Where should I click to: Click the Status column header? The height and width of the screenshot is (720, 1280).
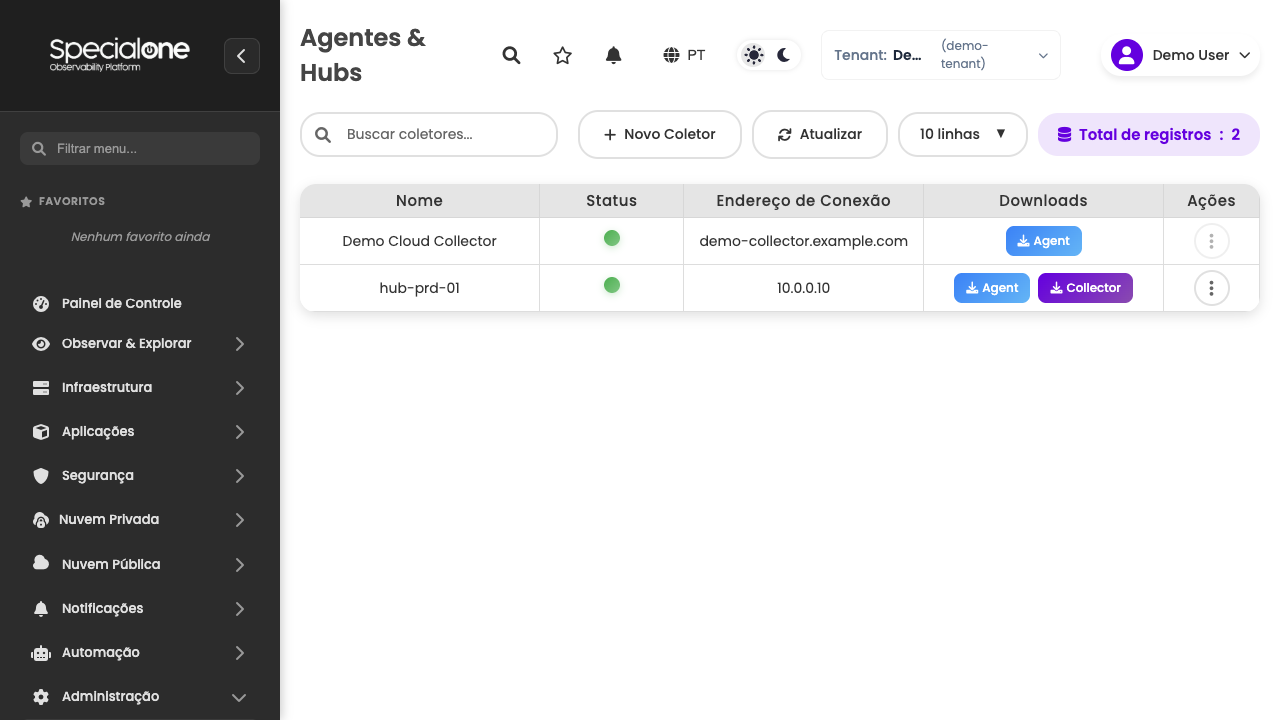point(611,201)
